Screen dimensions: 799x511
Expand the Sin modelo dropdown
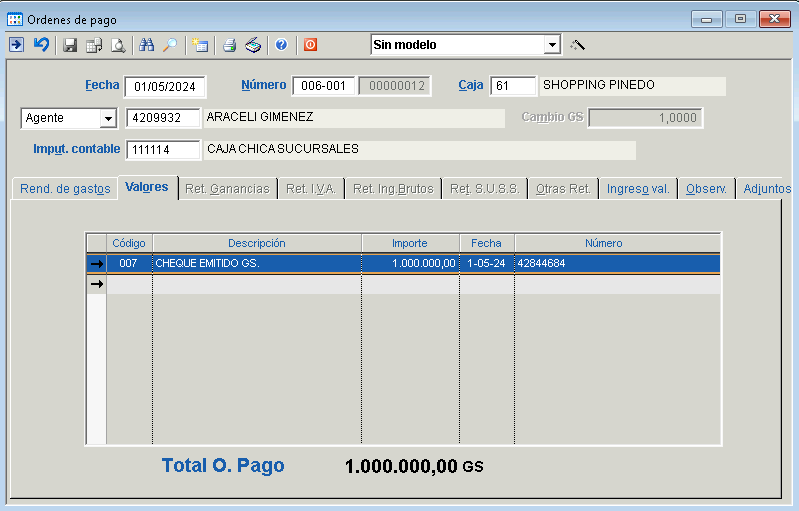(552, 45)
